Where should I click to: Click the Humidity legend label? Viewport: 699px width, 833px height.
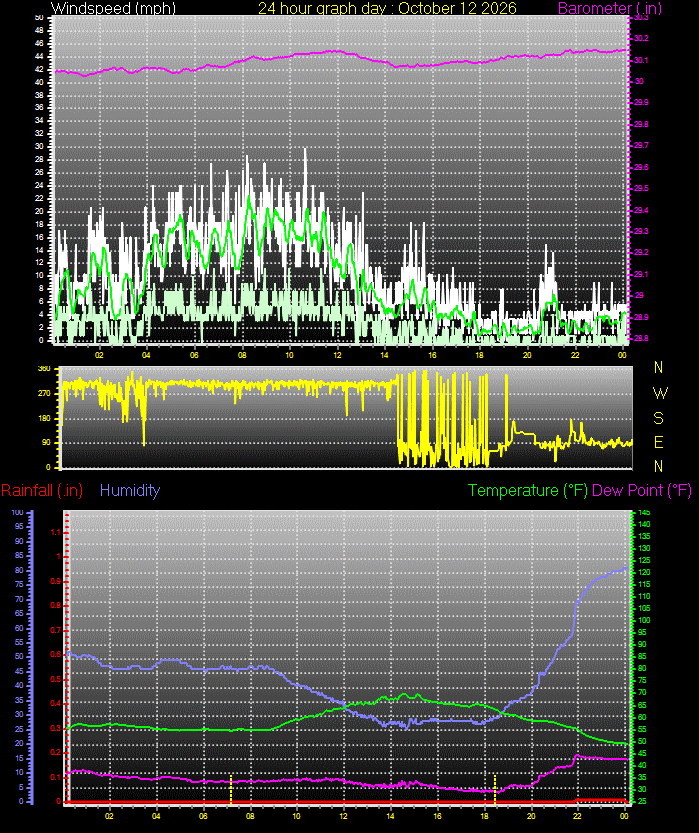click(130, 490)
